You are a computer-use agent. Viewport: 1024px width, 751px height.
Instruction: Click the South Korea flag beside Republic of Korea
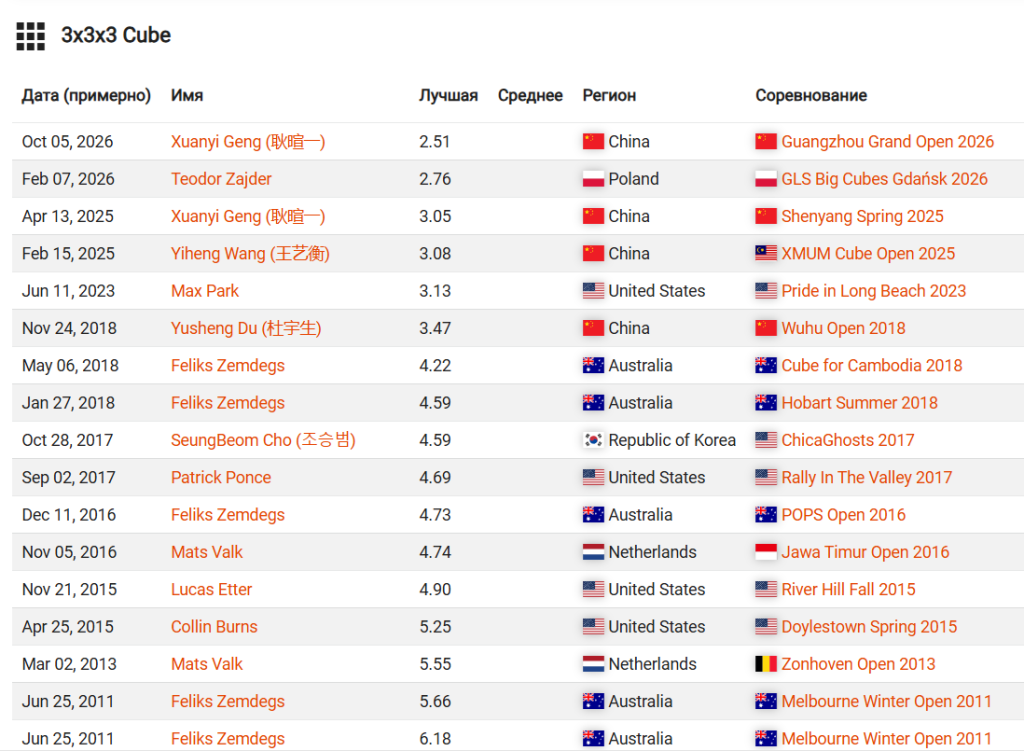point(594,440)
